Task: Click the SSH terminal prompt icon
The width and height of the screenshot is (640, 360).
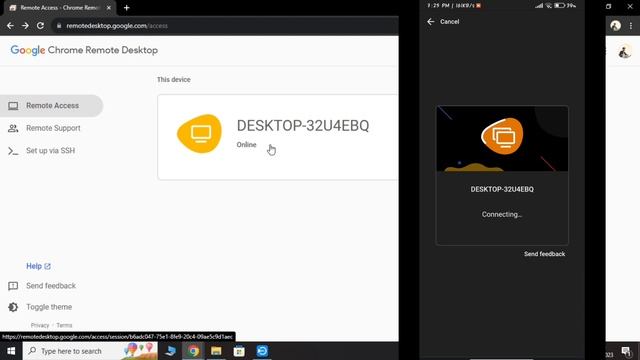Action: (13, 151)
